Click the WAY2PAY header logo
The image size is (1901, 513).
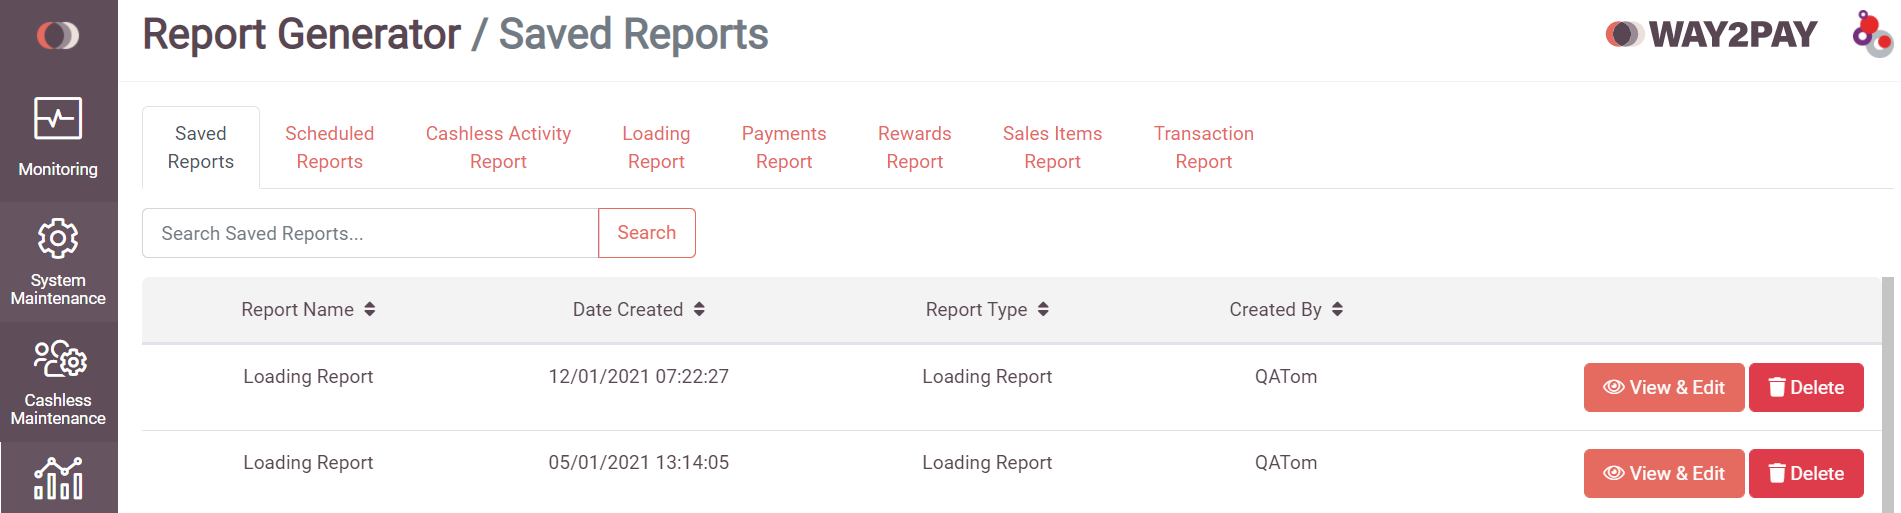pyautogui.click(x=1711, y=34)
